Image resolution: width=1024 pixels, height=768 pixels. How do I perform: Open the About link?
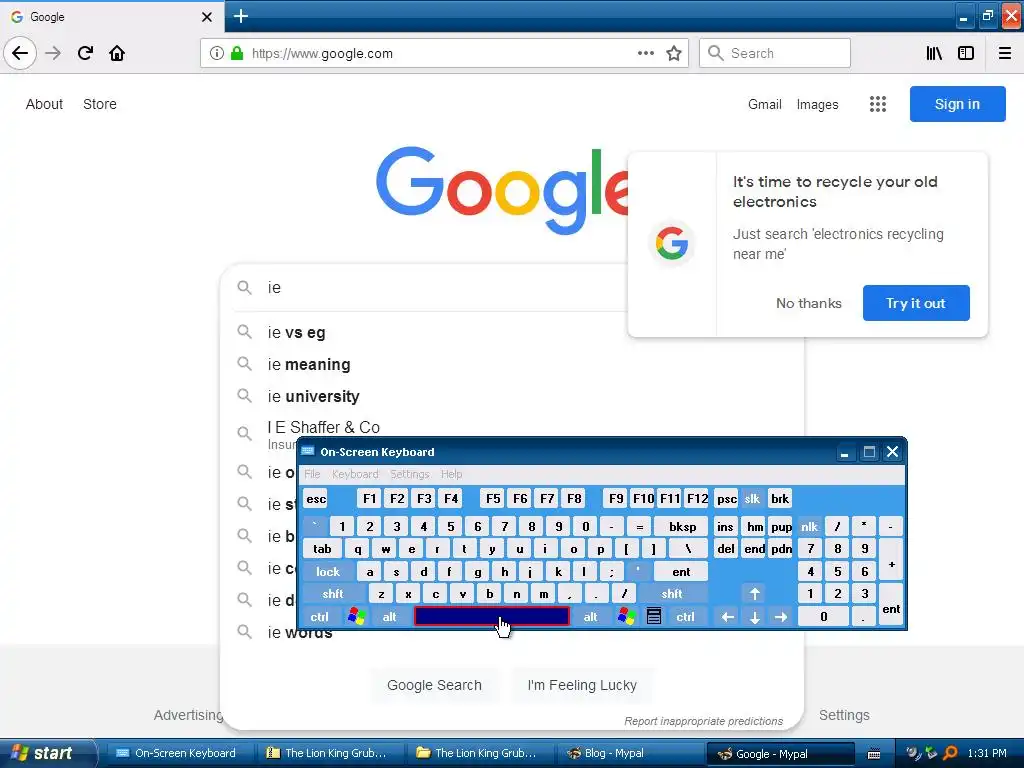point(44,104)
